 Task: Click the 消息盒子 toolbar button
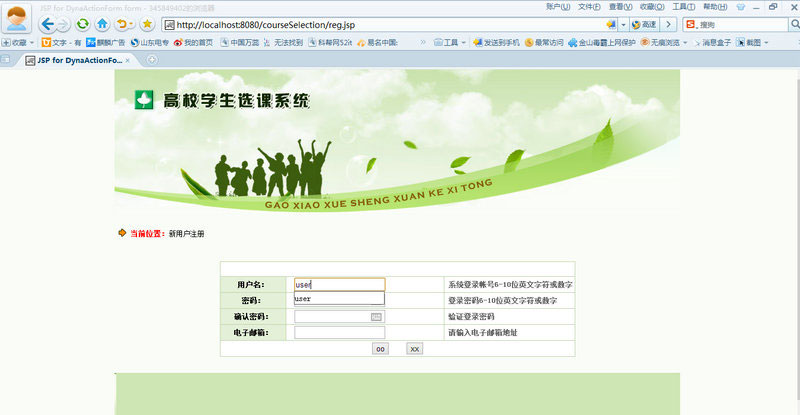pyautogui.click(x=712, y=43)
